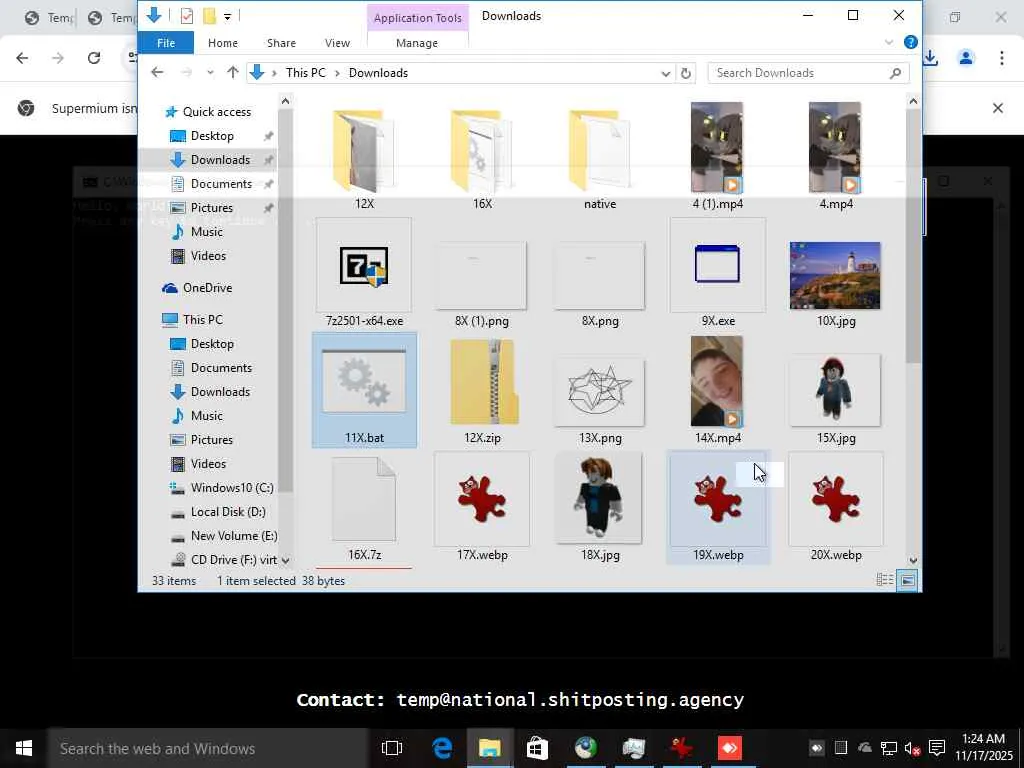This screenshot has height=768, width=1024.
Task: Switch to large thumbnails view icon
Action: point(907,581)
